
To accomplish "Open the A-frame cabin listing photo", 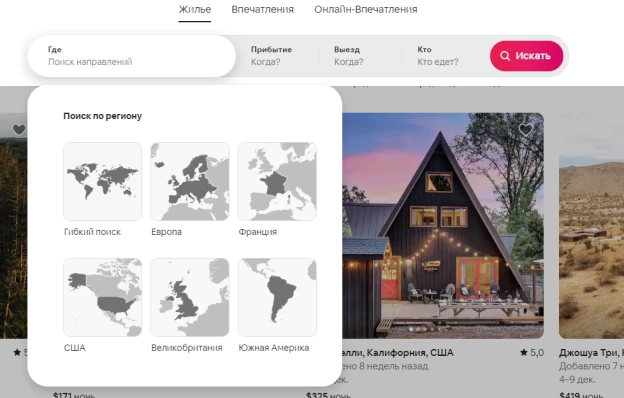I will click(x=443, y=226).
